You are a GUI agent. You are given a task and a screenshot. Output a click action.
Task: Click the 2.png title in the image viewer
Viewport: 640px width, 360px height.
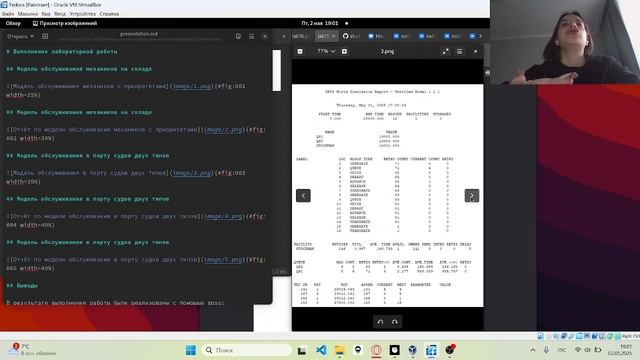pos(387,51)
